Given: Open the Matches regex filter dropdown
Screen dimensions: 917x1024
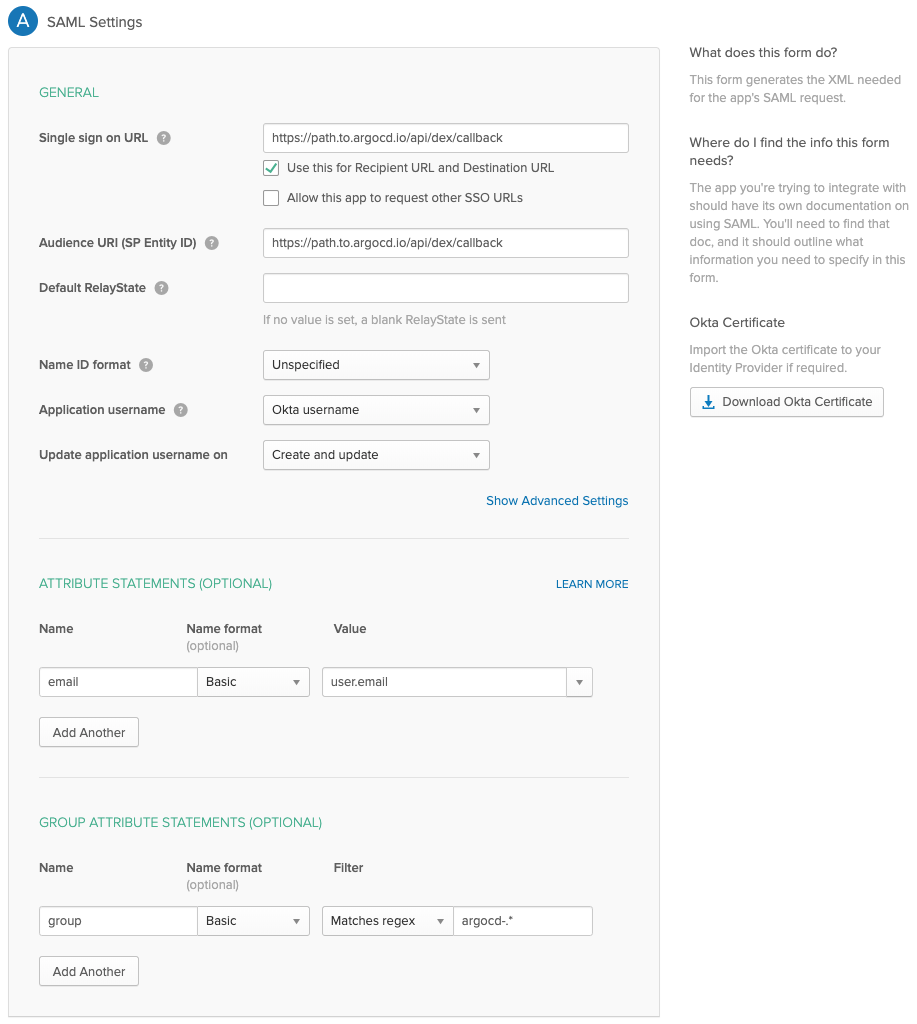Looking at the screenshot, I should coord(387,921).
